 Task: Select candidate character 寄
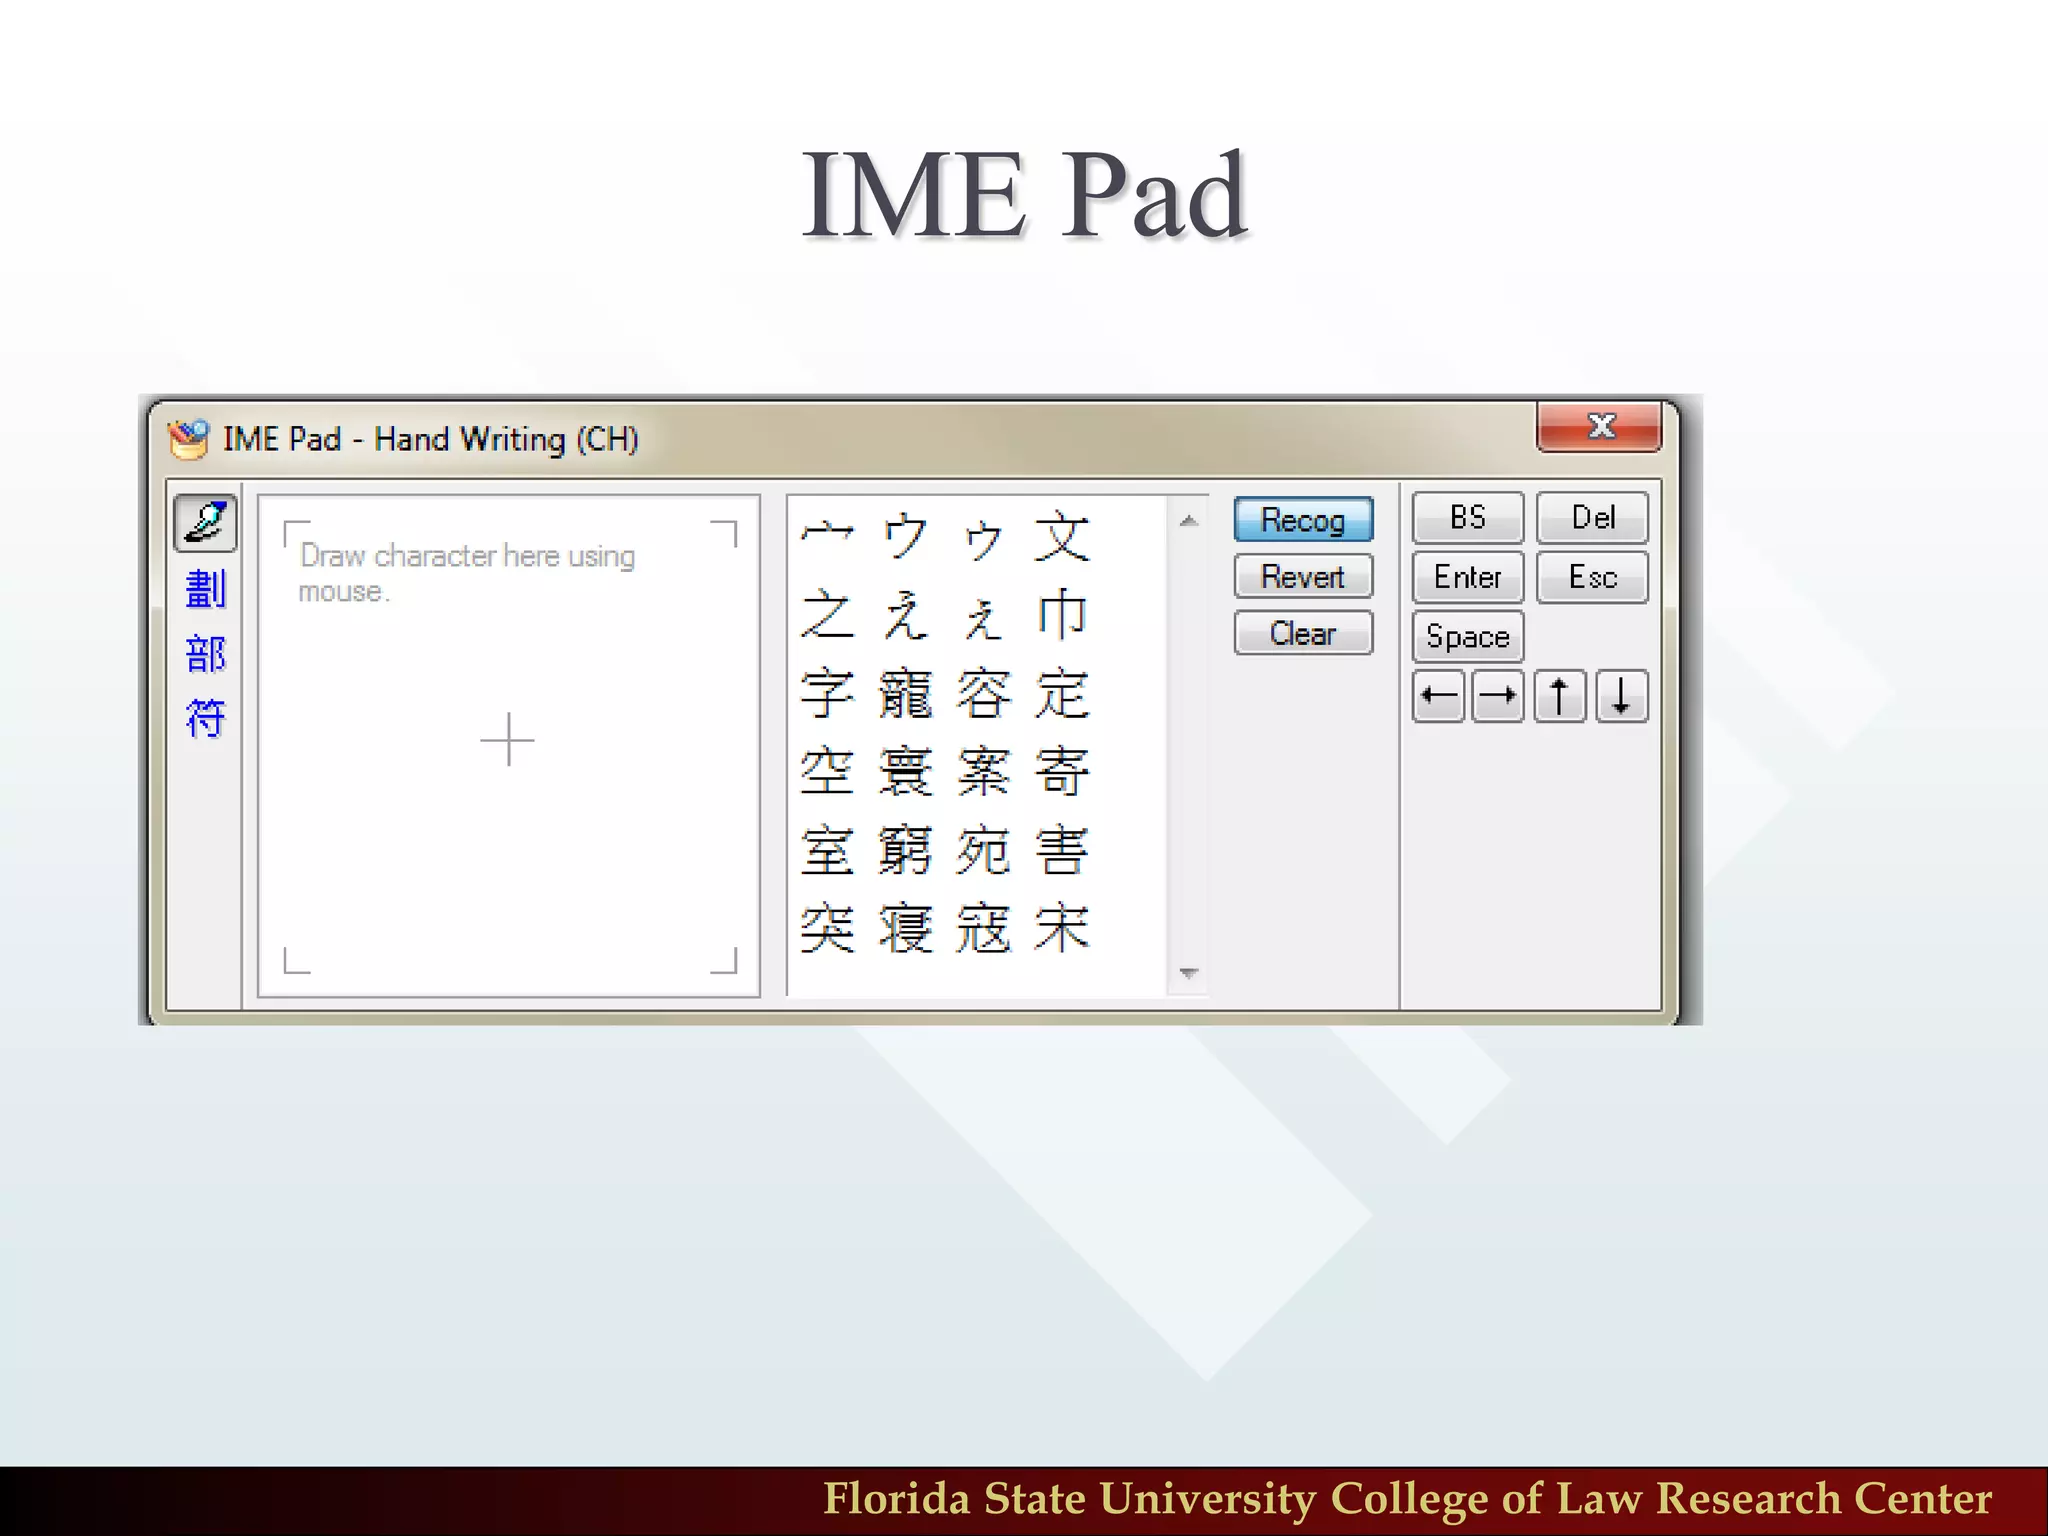pos(1062,771)
